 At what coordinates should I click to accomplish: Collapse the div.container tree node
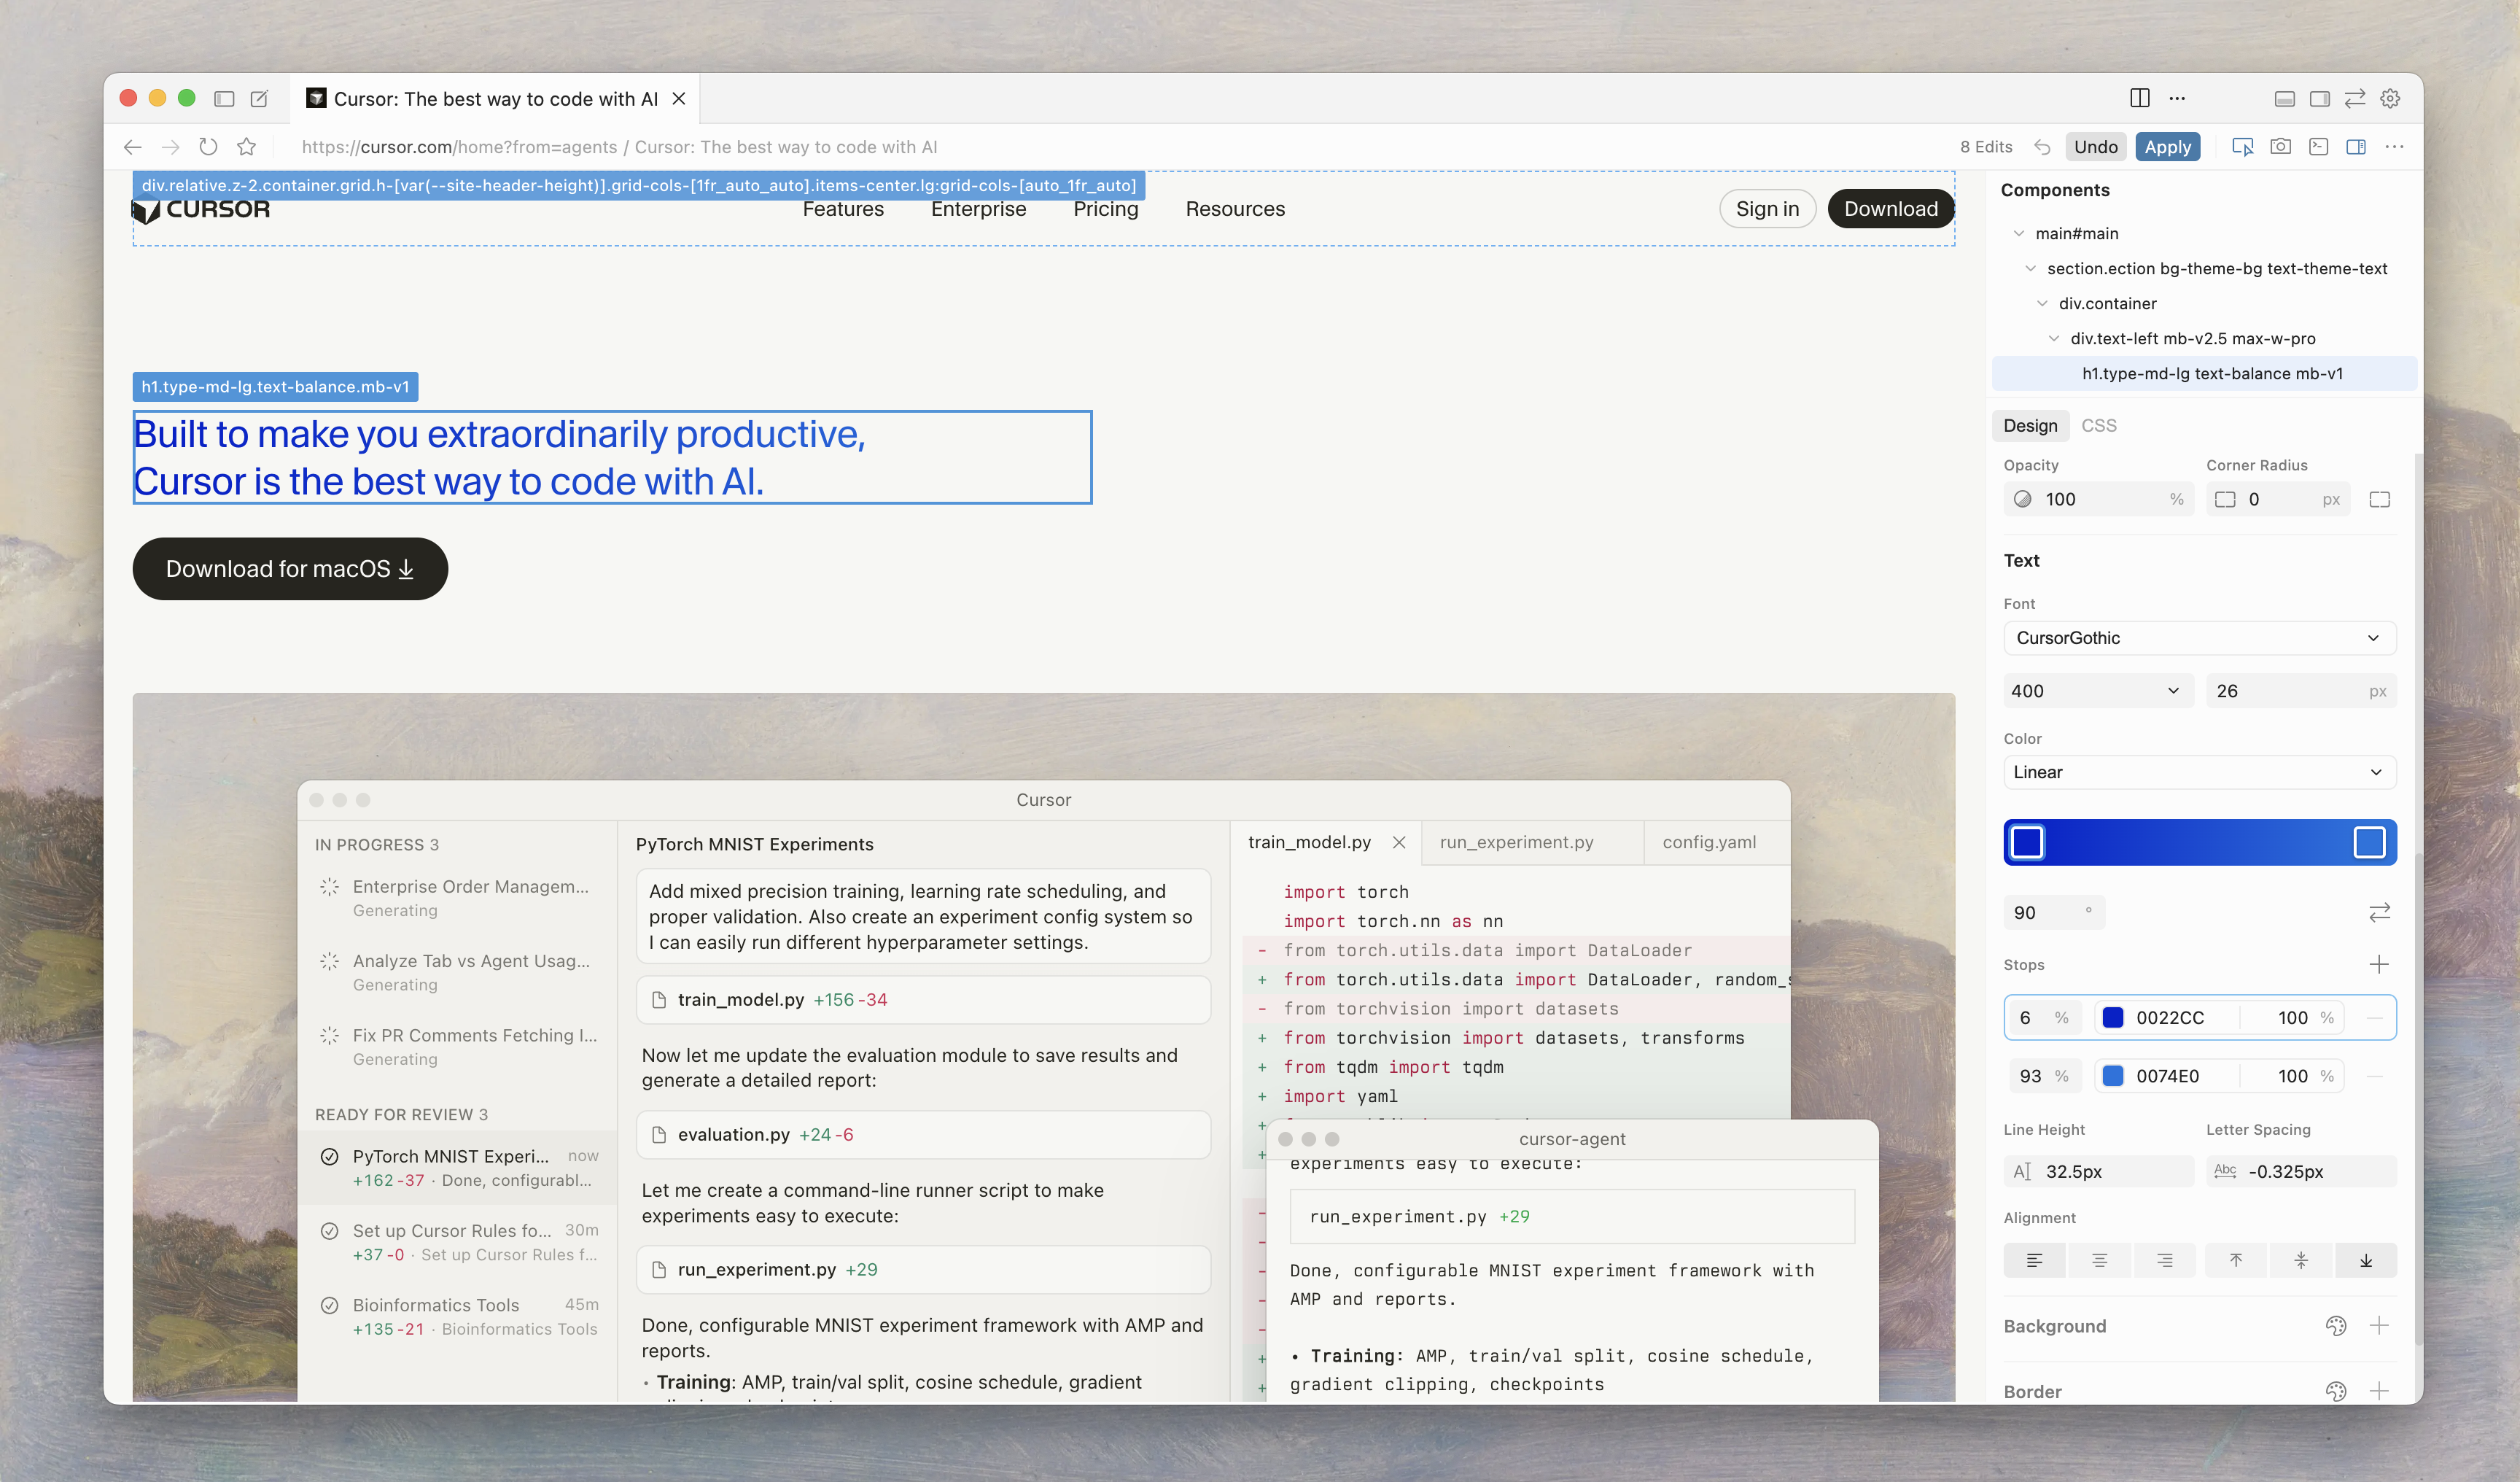(2042, 303)
